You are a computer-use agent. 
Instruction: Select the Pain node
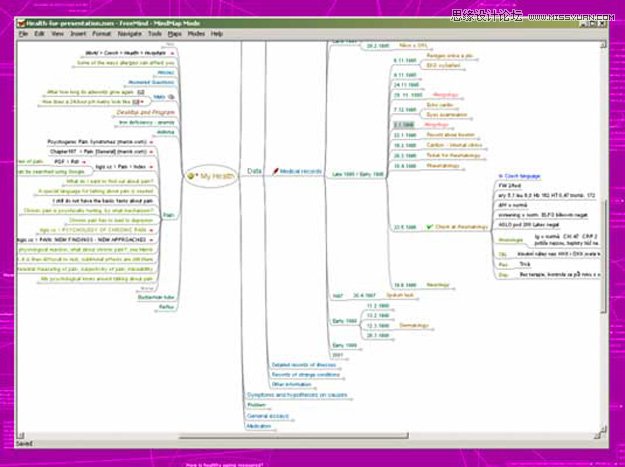[x=169, y=215]
